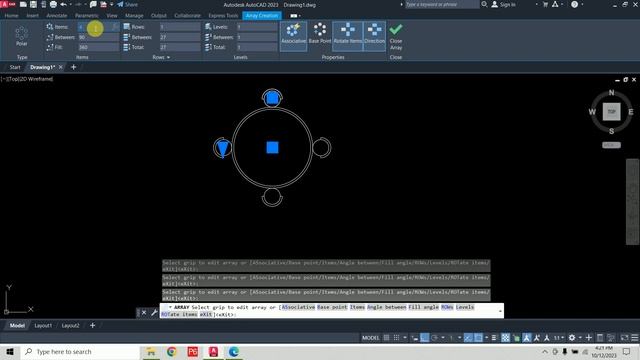Open the WCS dropdown below the ViewCube

tap(611, 145)
